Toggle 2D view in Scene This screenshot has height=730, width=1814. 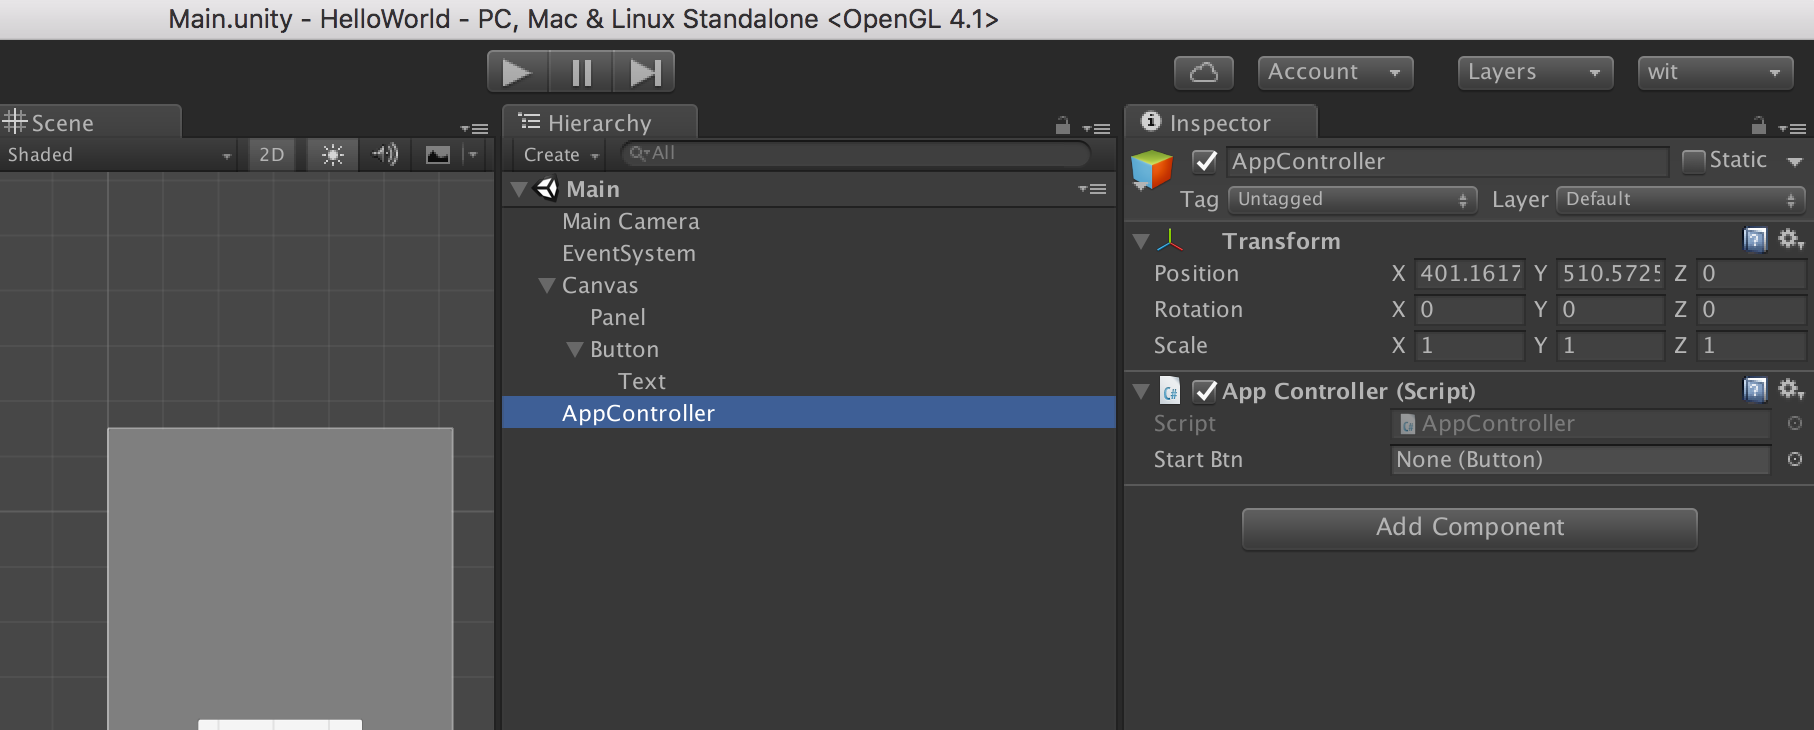tap(272, 155)
